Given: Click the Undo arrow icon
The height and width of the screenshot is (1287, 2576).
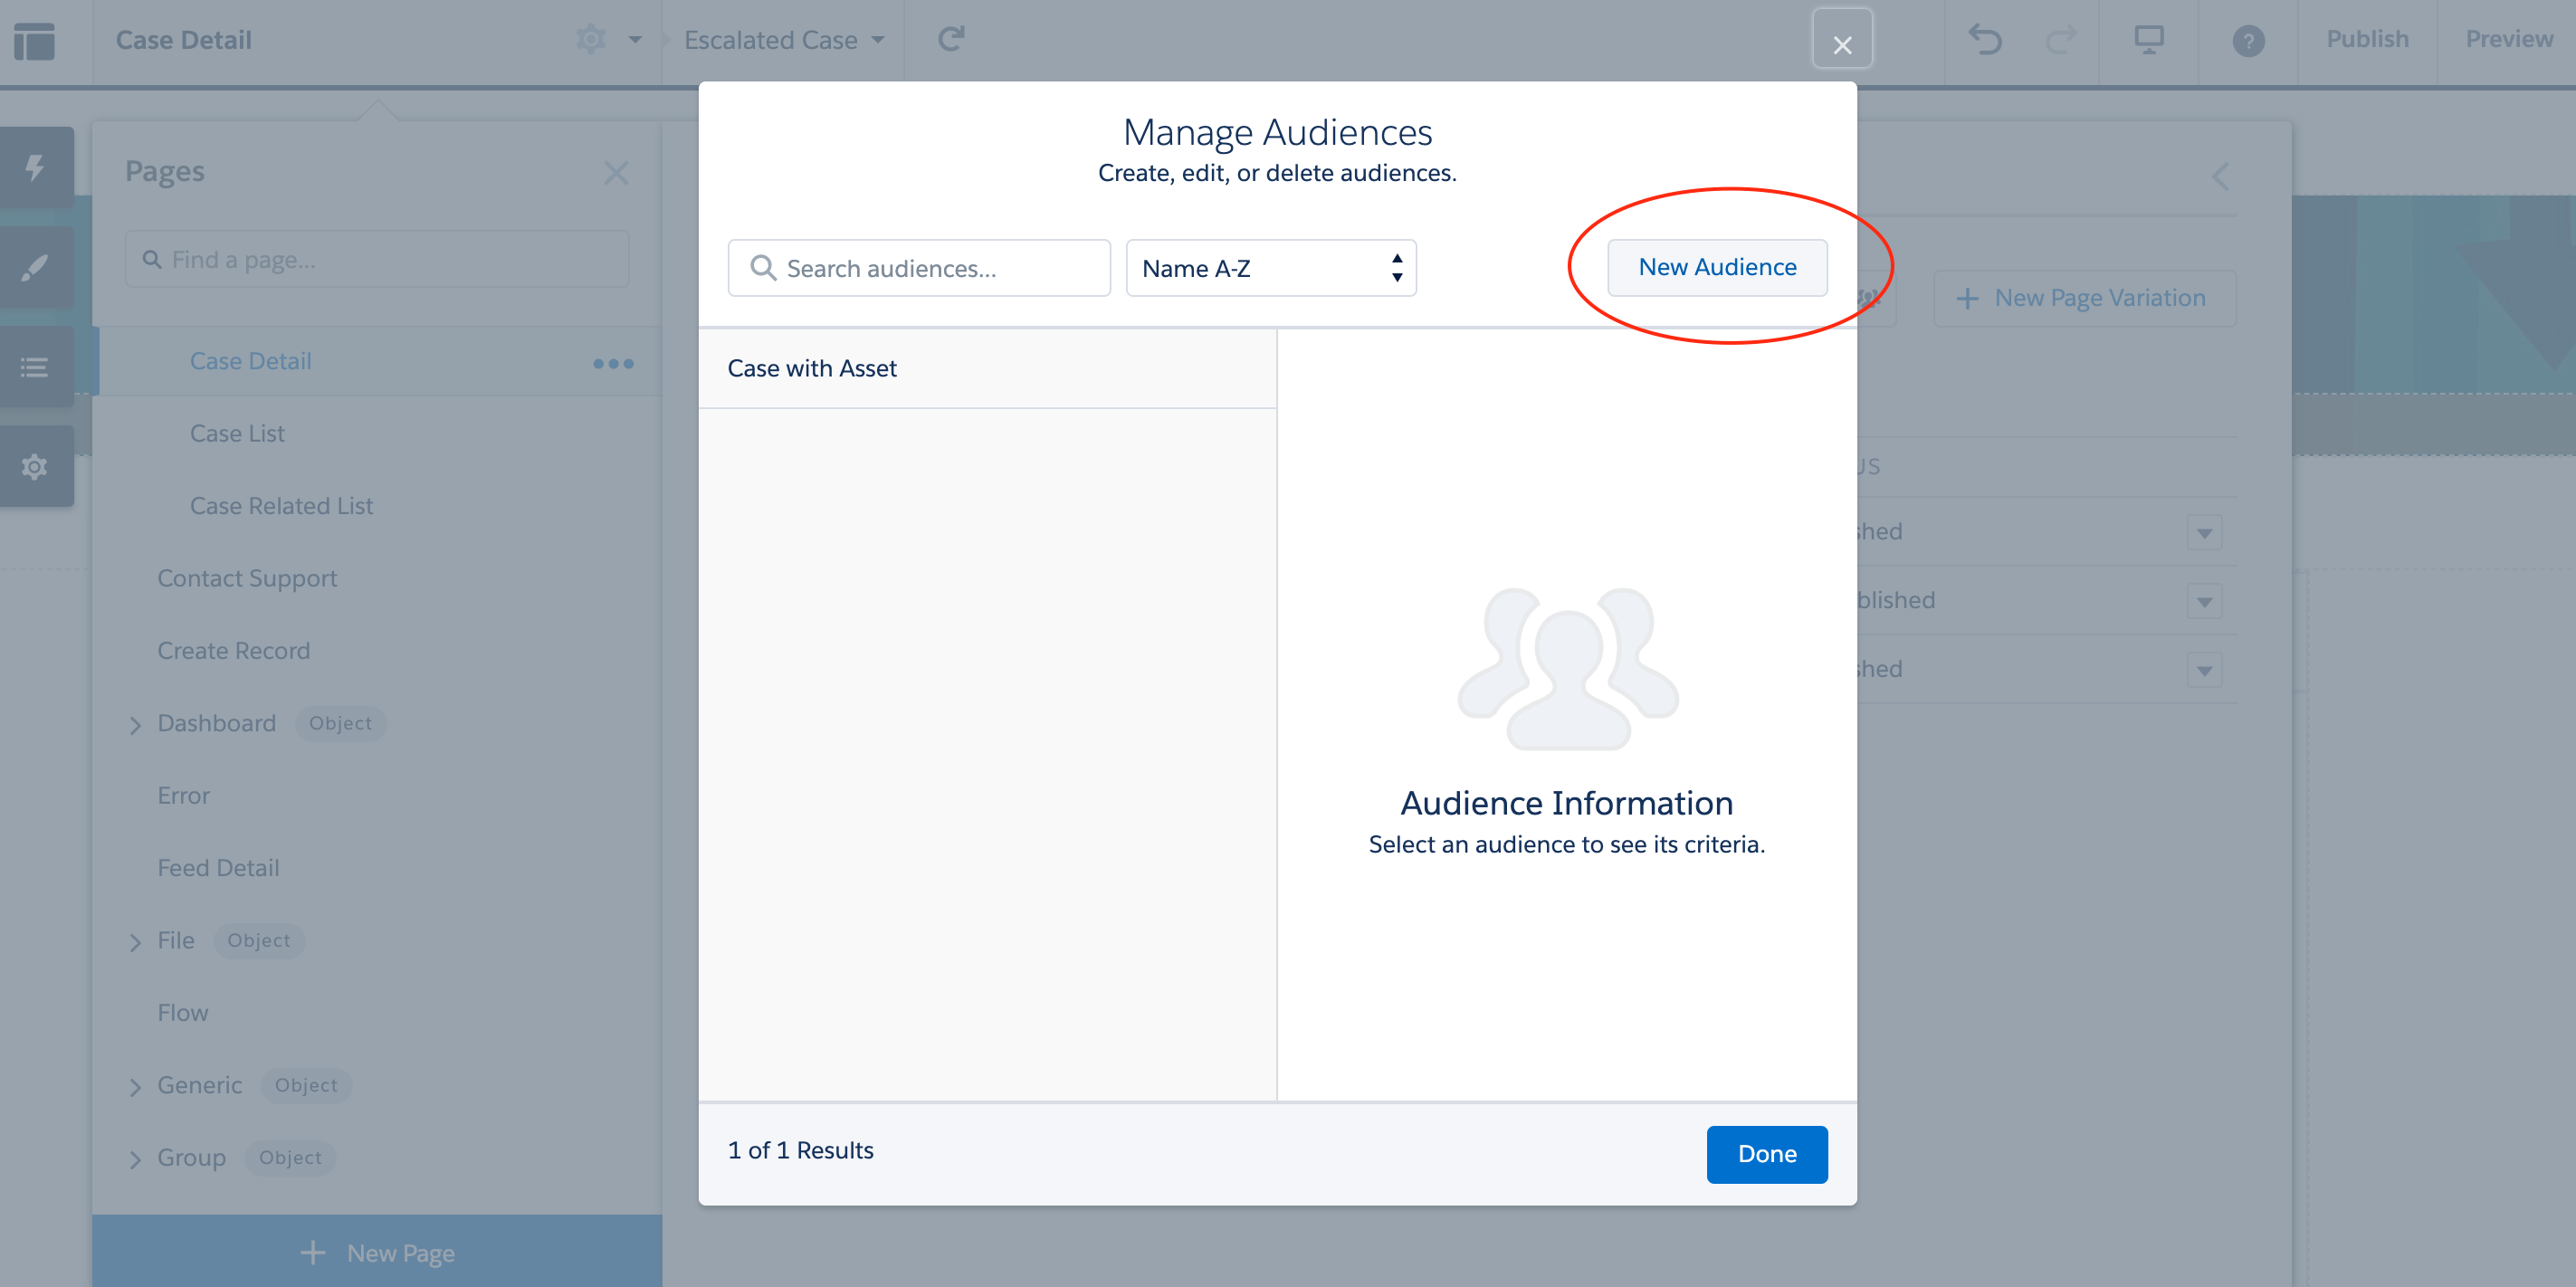Looking at the screenshot, I should [1984, 40].
